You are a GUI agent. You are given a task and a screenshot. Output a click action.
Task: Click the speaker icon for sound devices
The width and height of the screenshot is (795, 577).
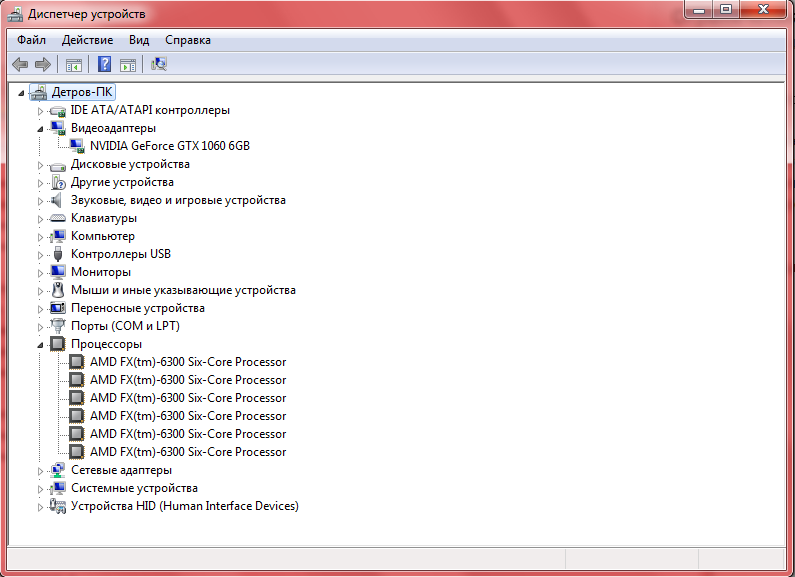pos(57,200)
